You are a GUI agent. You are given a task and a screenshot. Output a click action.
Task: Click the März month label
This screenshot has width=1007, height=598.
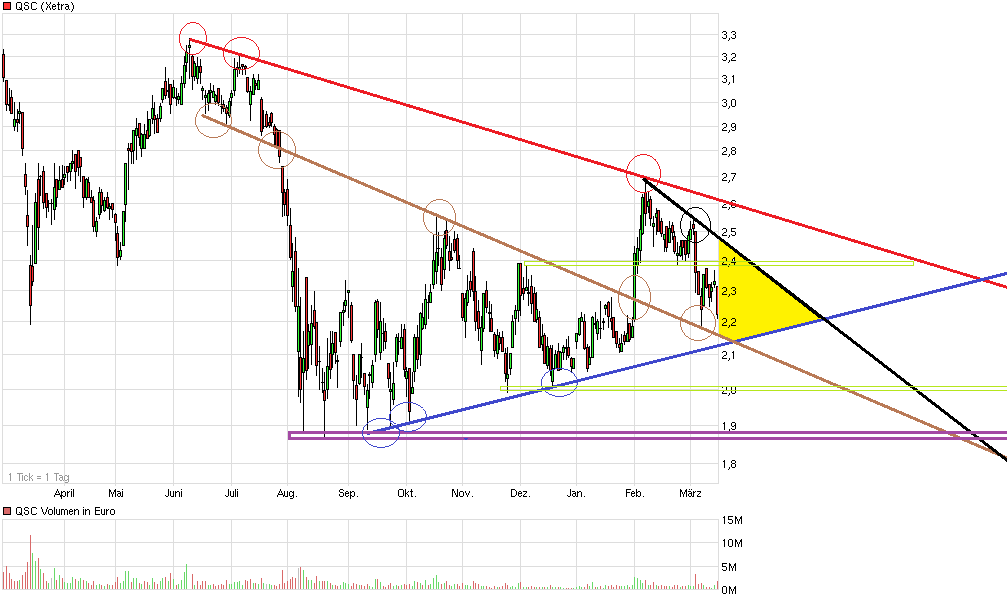point(690,493)
